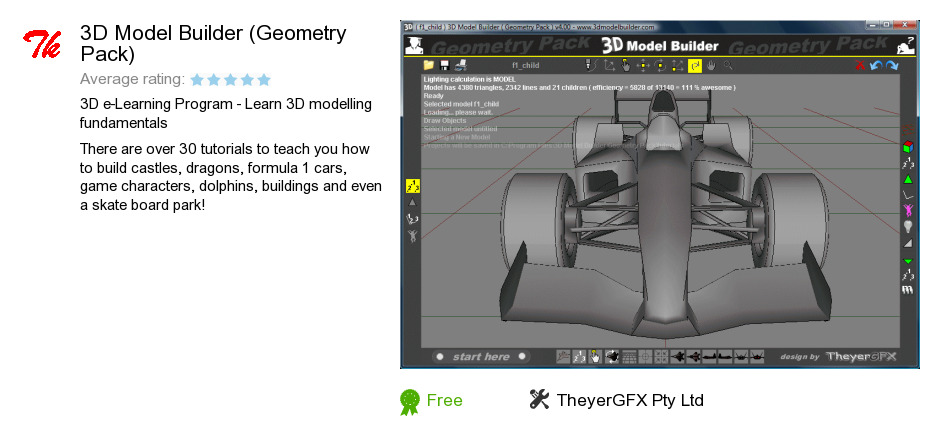Click the 'Selected model f1_child' log line
This screenshot has height=446, width=940.
tap(461, 104)
